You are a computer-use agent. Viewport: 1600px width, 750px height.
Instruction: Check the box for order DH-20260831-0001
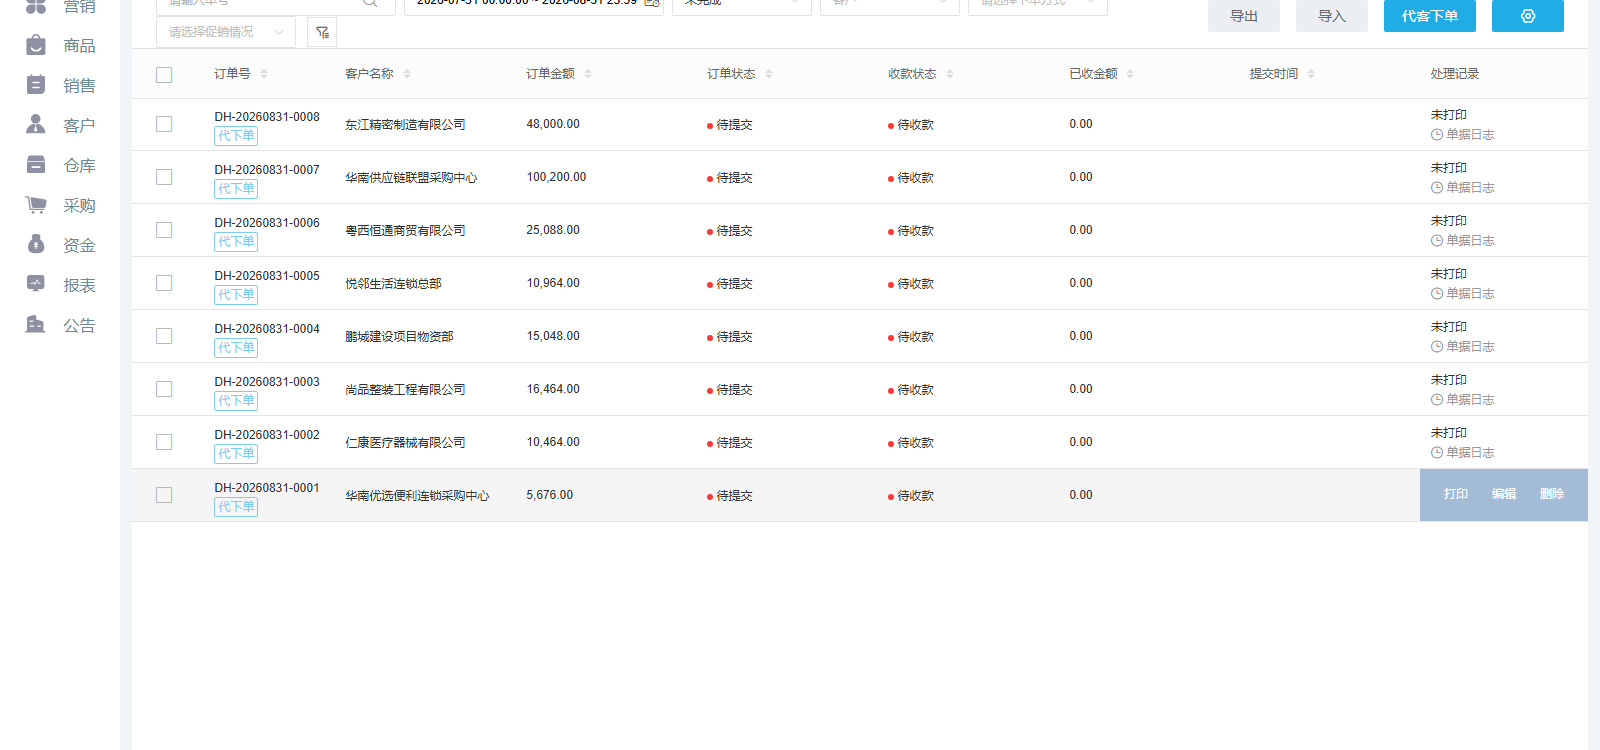pyautogui.click(x=164, y=495)
